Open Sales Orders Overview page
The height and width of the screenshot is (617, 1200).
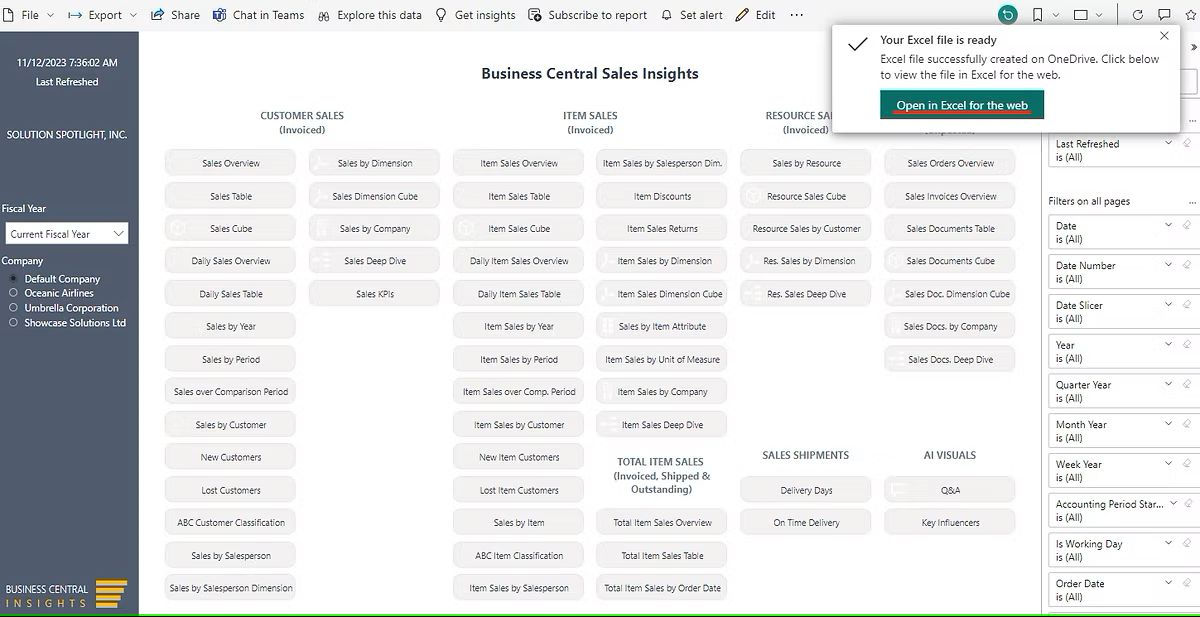[x=950, y=163]
